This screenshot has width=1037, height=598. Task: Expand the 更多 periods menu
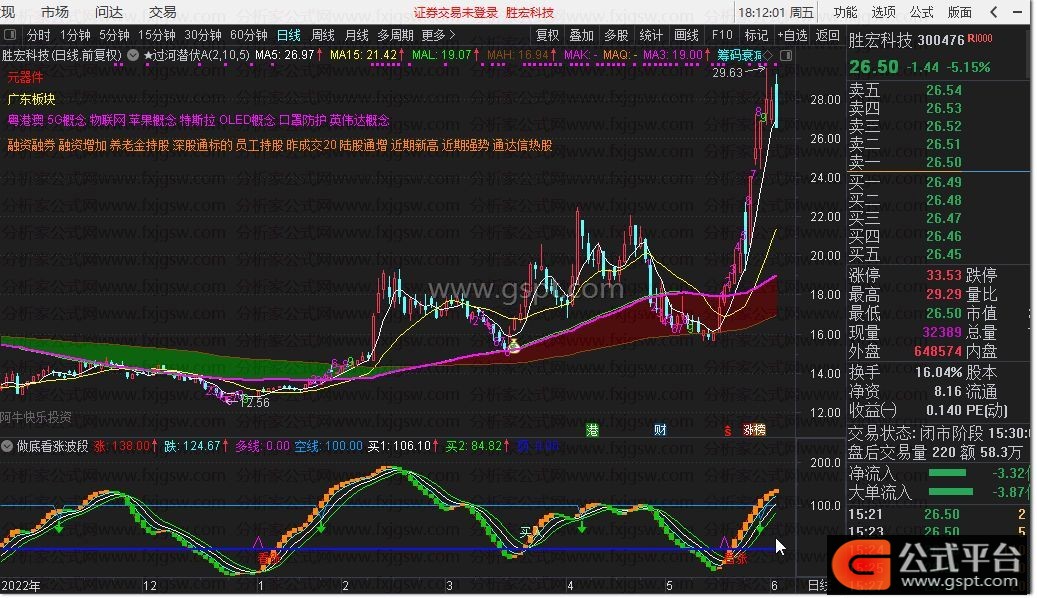tap(438, 35)
